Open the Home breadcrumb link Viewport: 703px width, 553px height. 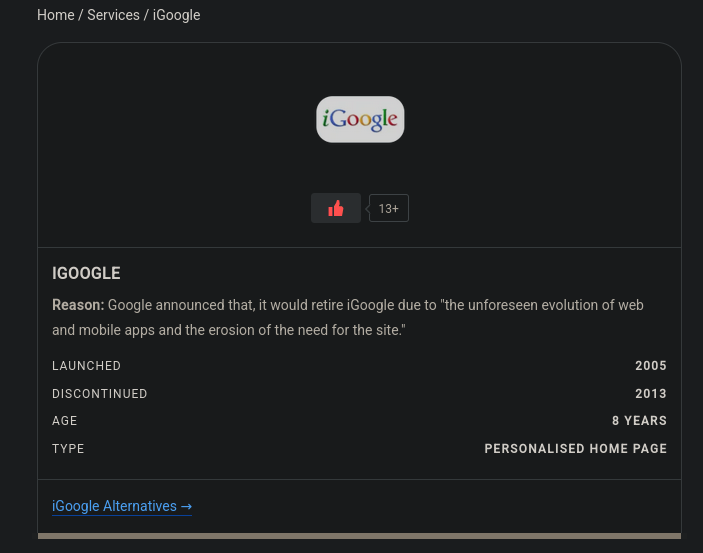pos(55,15)
